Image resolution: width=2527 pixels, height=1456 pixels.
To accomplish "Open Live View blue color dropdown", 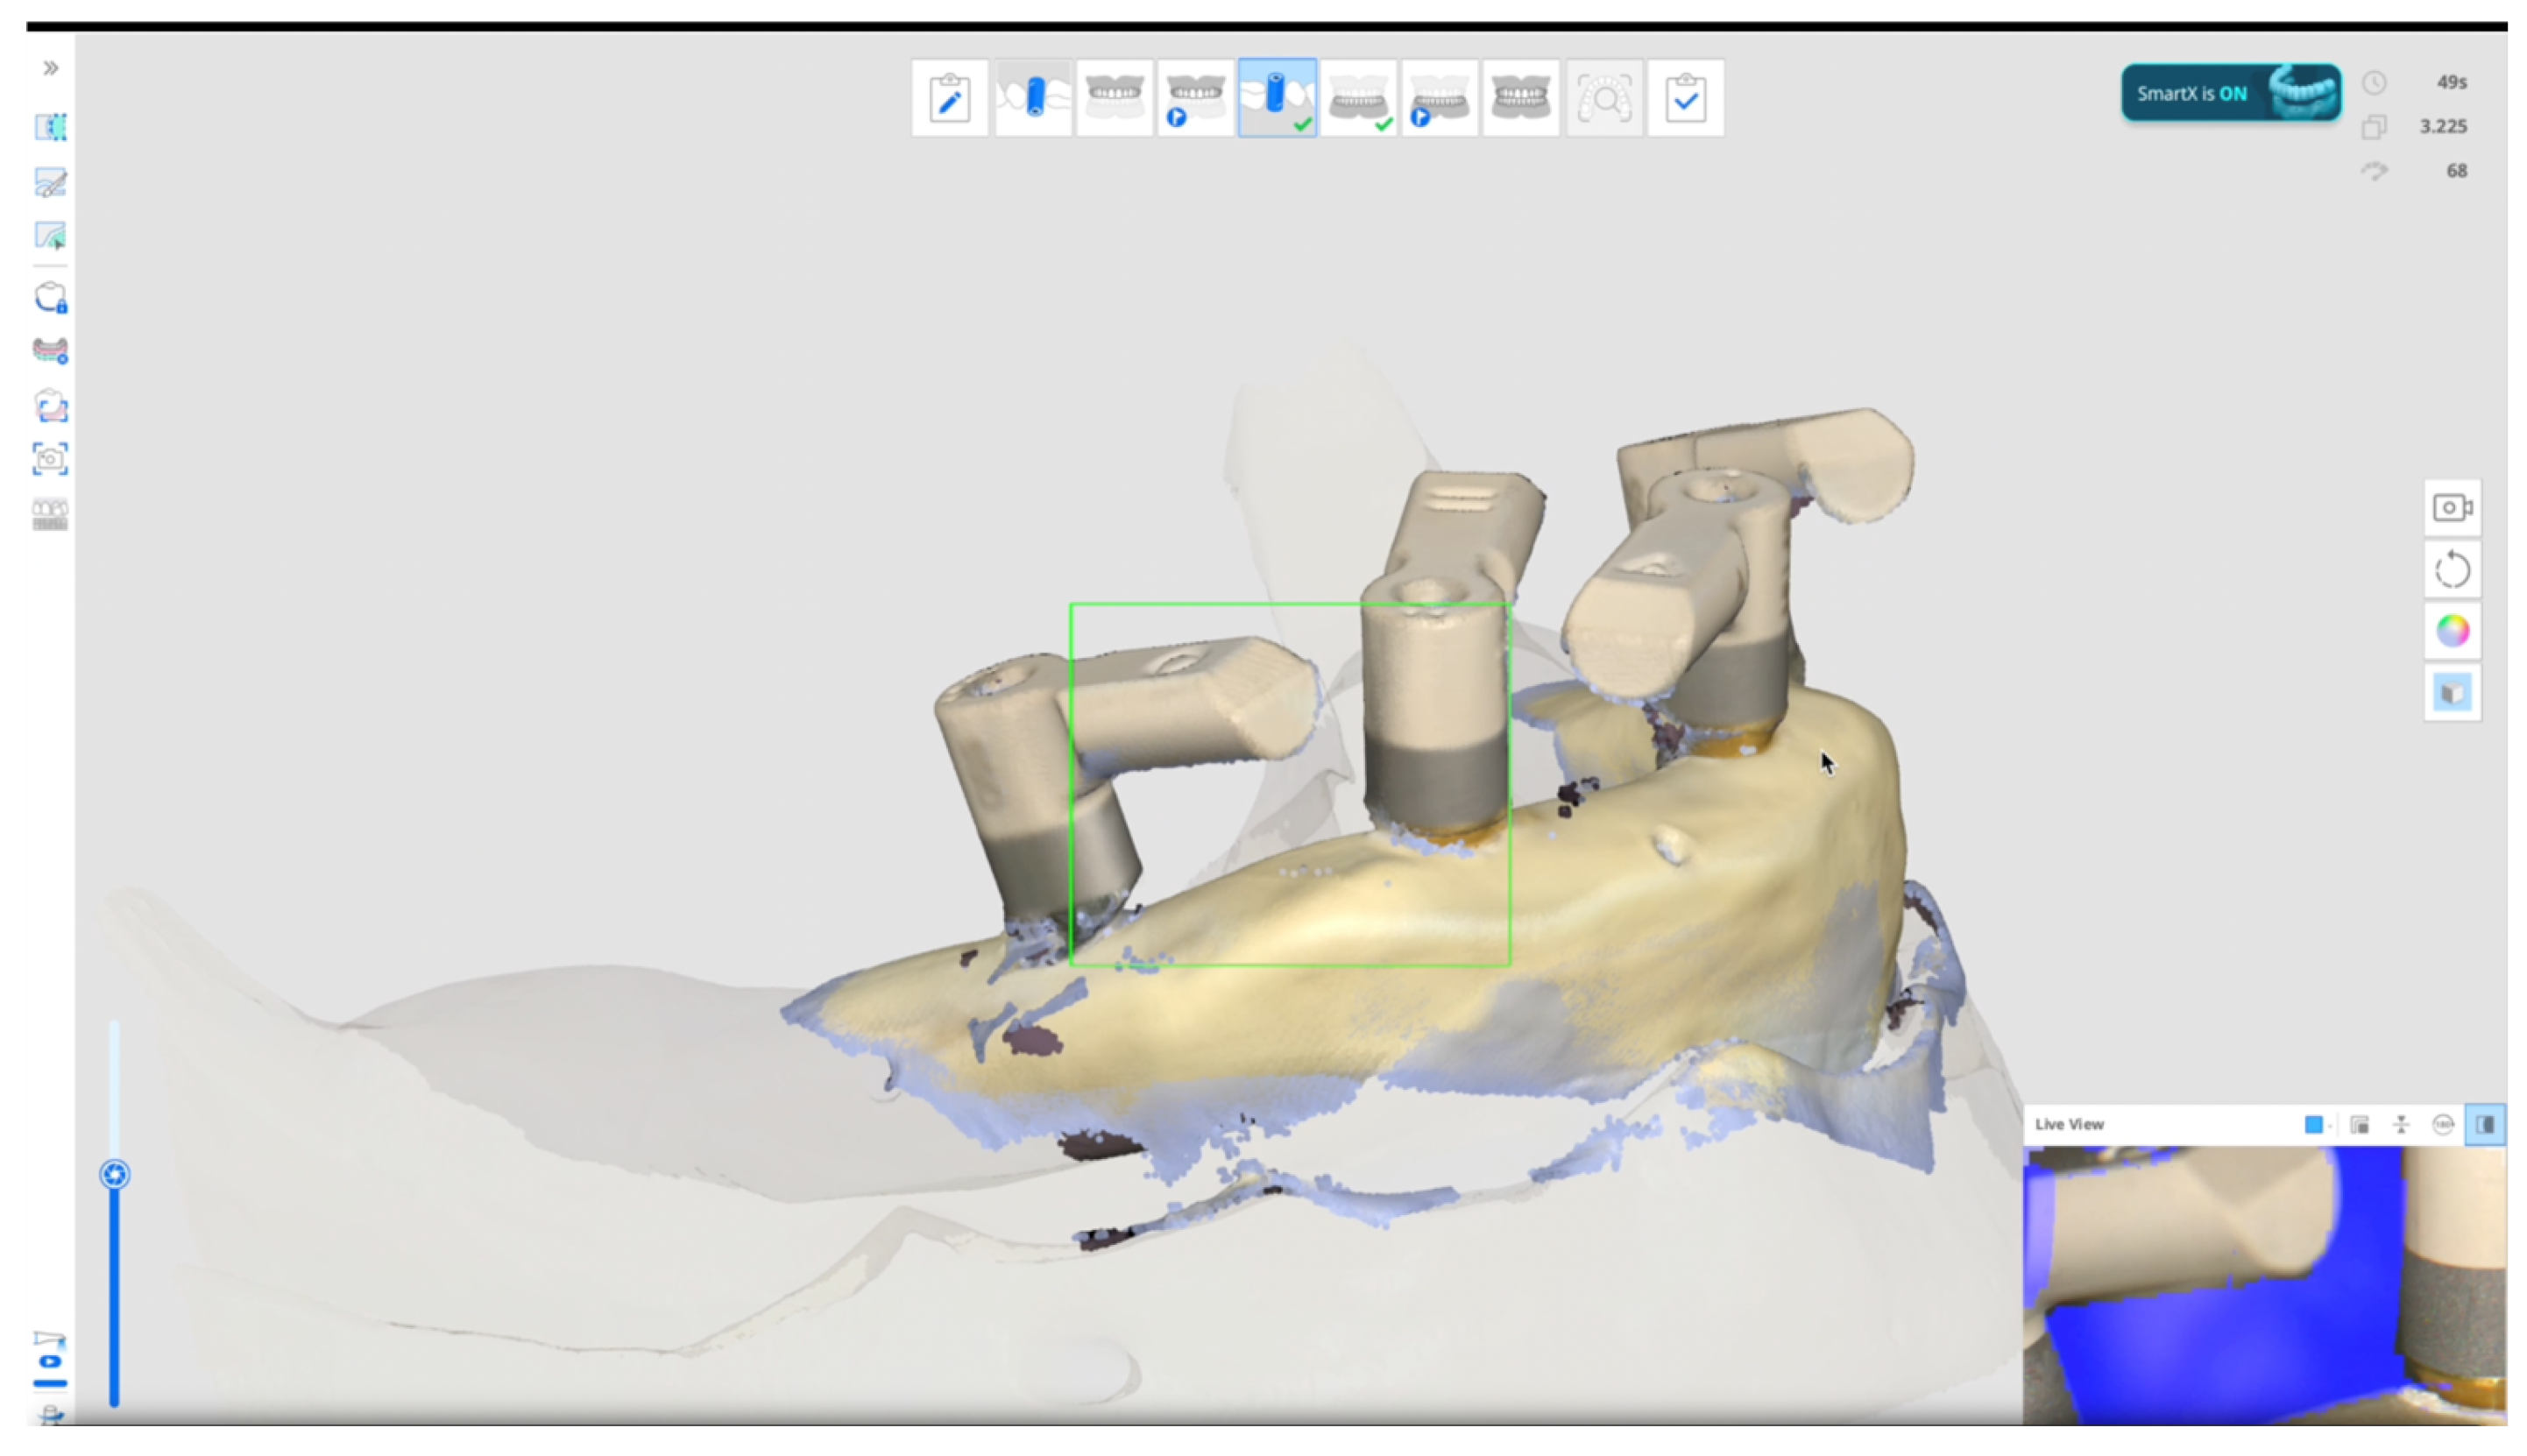I will (x=2317, y=1125).
